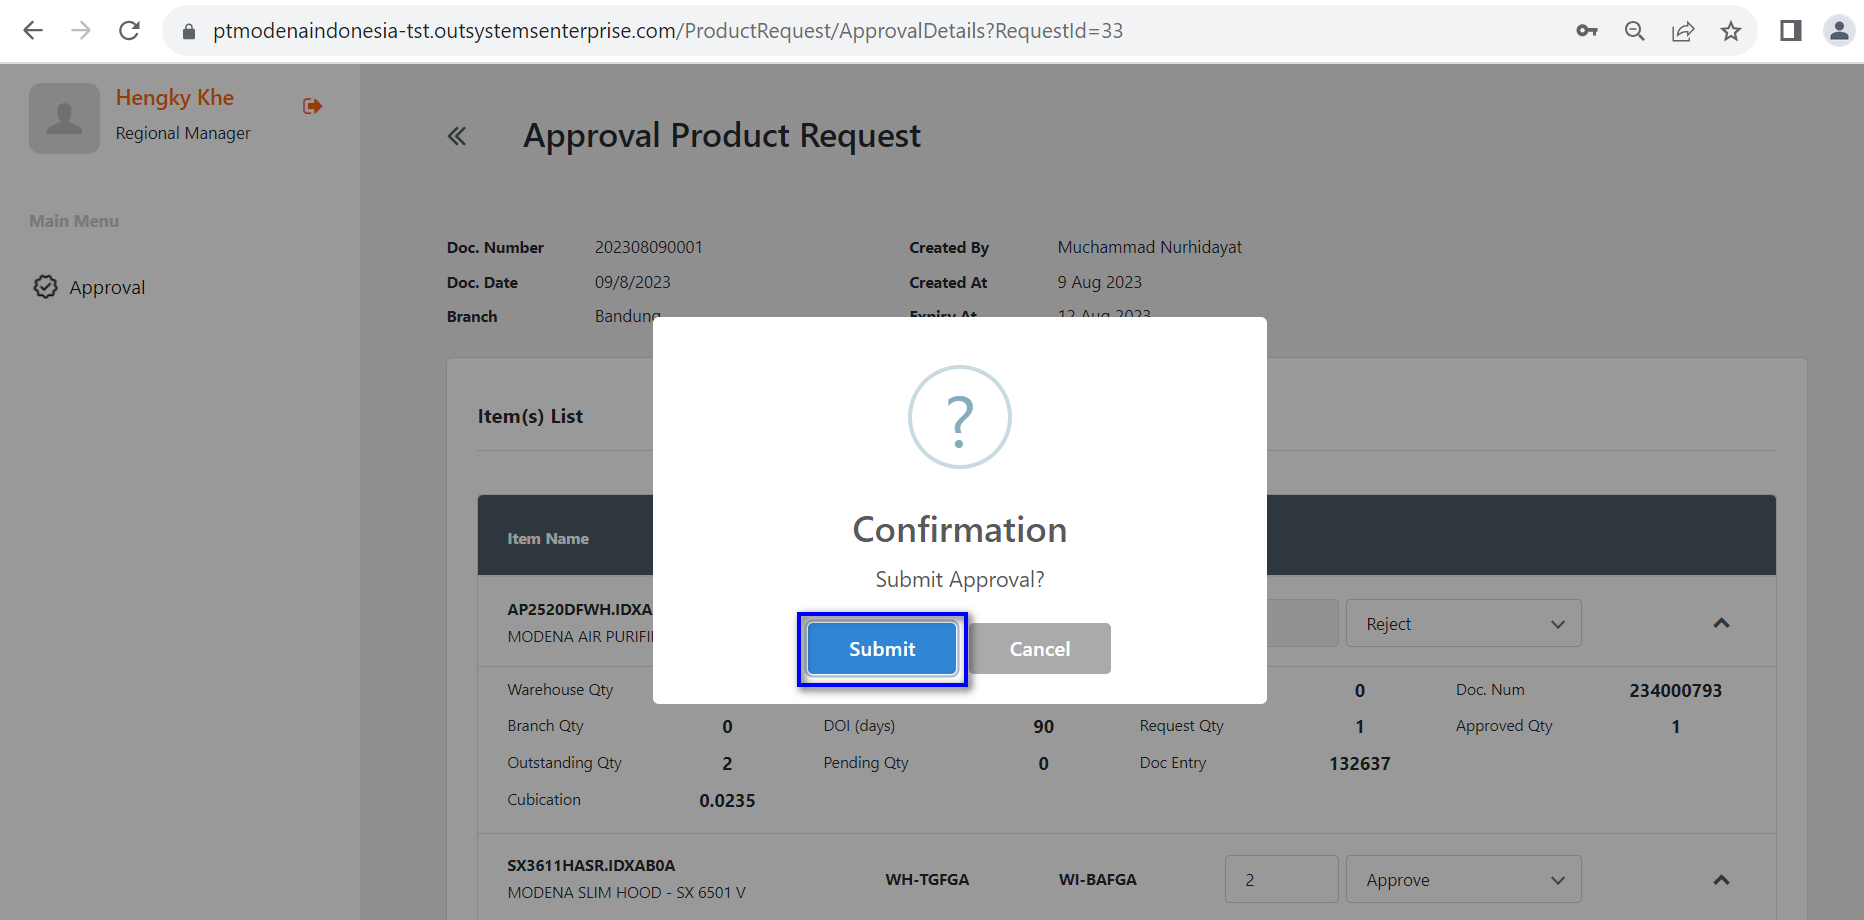Cancel the confirmation dialog
The height and width of the screenshot is (920, 1864).
click(1039, 649)
